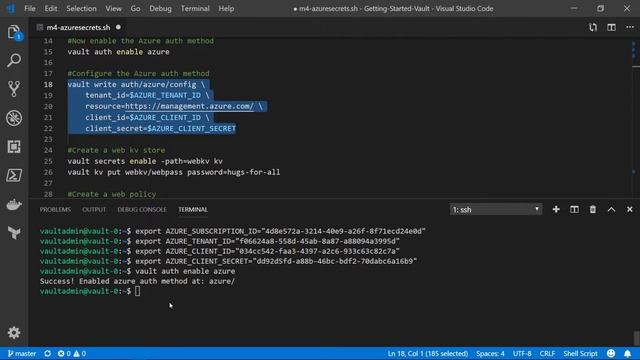
Task: Click the line 'vault auth enable azure' in editor
Action: pyautogui.click(x=118, y=52)
